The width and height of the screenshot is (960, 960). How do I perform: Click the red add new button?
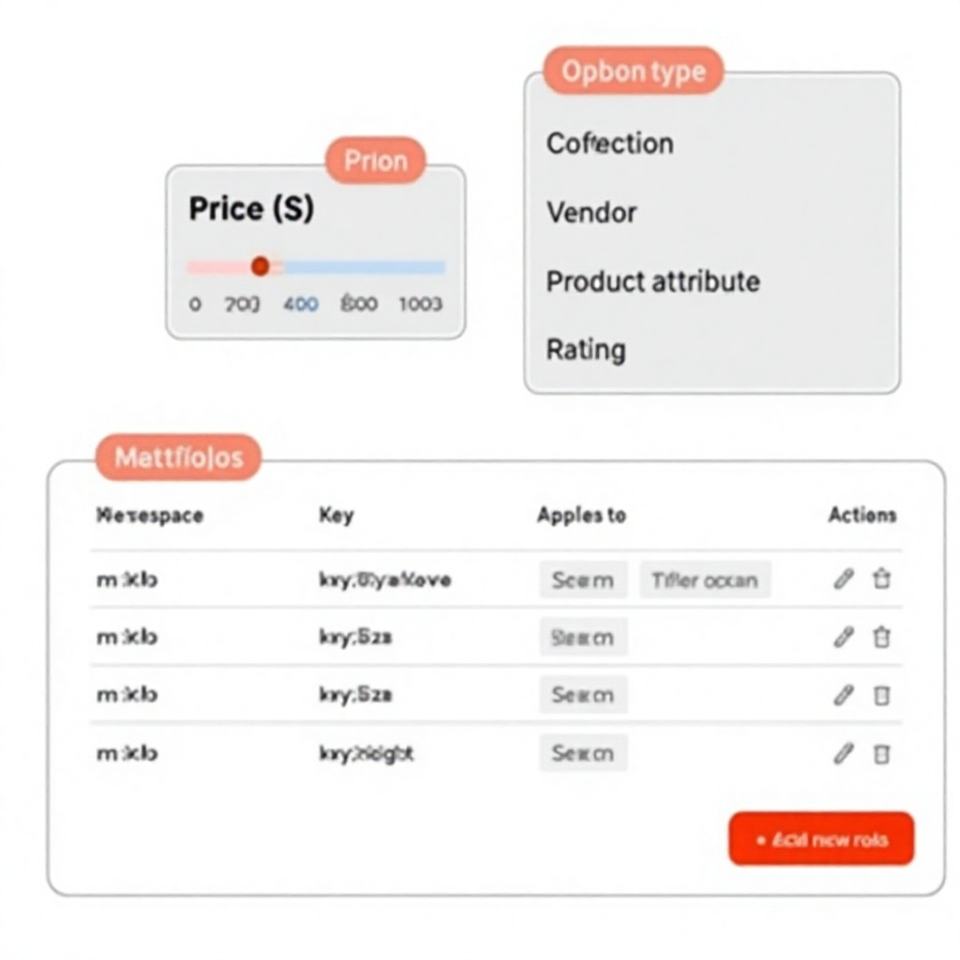click(x=821, y=839)
